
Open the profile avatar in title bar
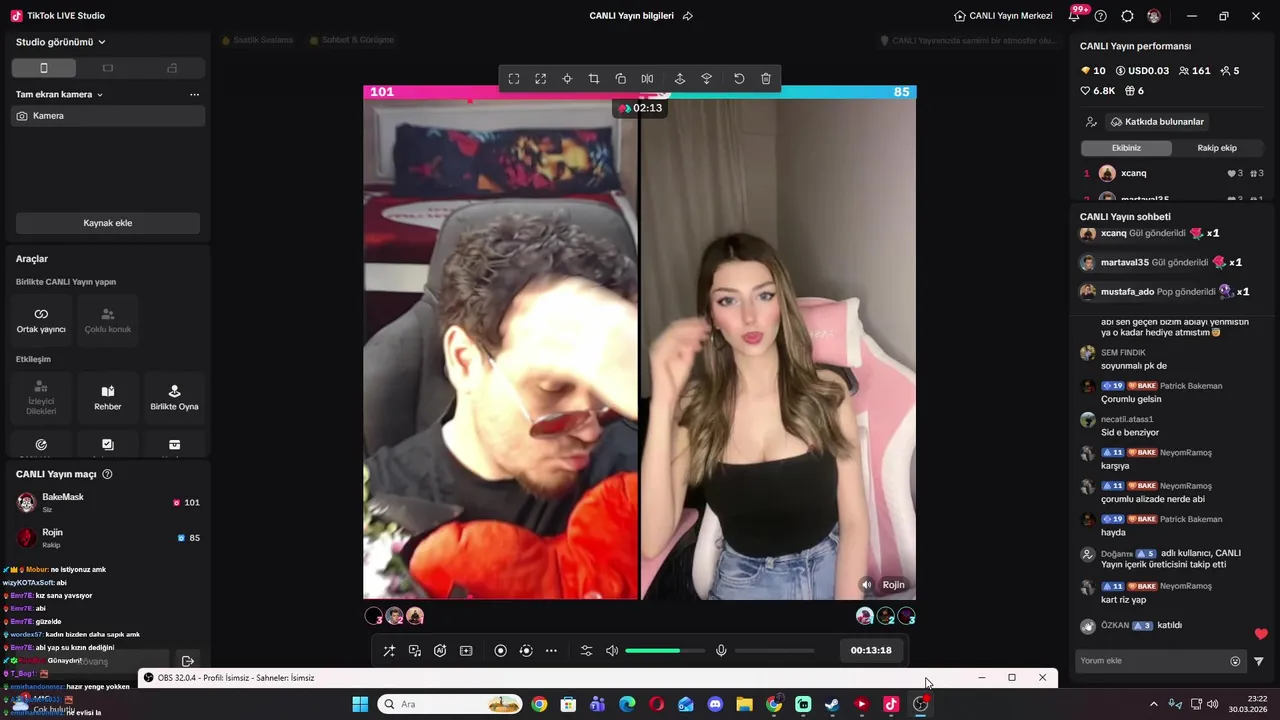coord(1154,16)
